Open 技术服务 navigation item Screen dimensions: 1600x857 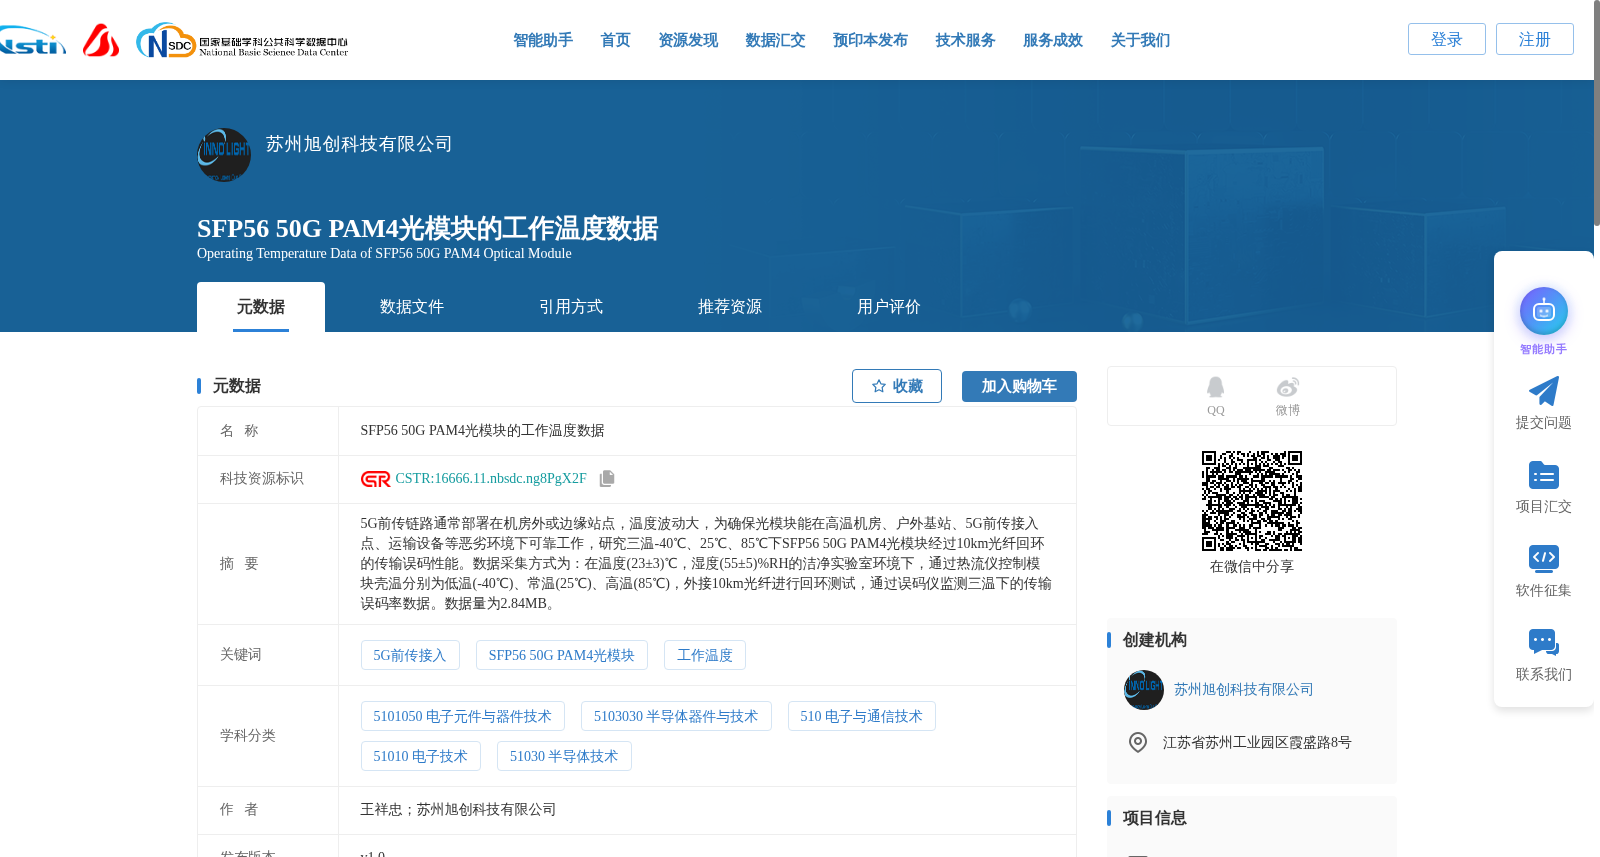pos(965,40)
